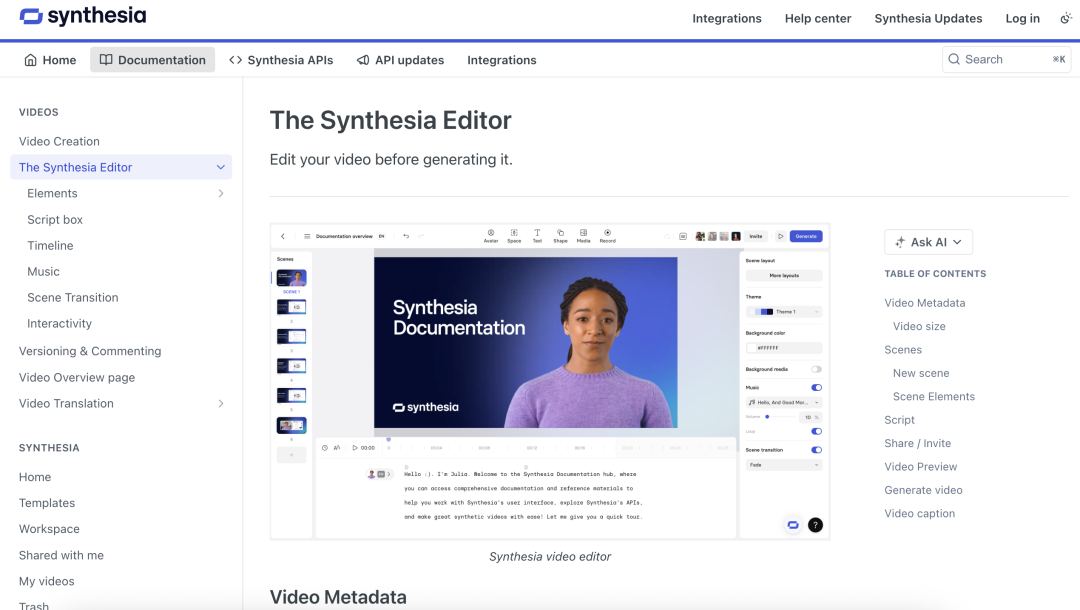
Task: Click music note icon in track selector
Action: point(752,402)
